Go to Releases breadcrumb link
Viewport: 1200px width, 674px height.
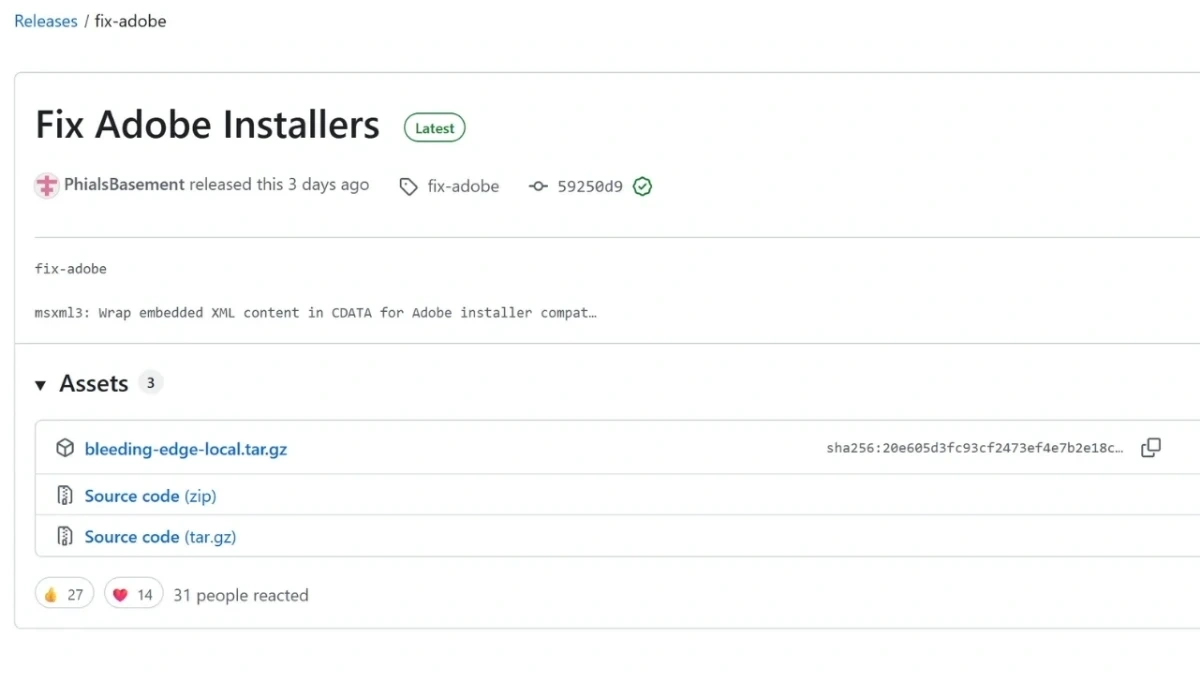click(x=45, y=21)
